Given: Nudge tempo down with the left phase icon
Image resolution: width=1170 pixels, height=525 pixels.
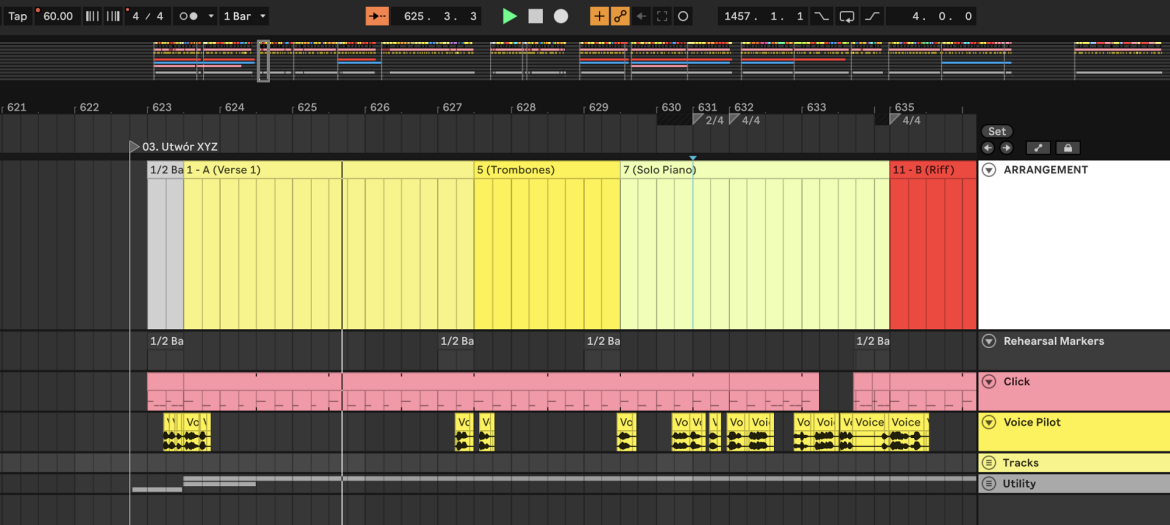Looking at the screenshot, I should [x=92, y=16].
